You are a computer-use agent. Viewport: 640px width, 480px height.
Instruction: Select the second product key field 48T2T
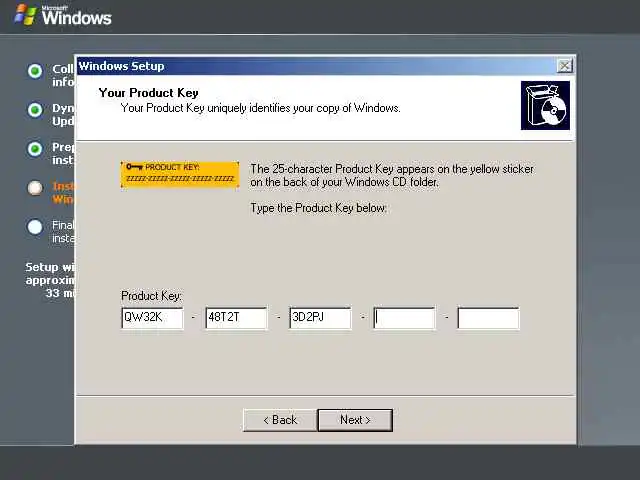click(236, 318)
